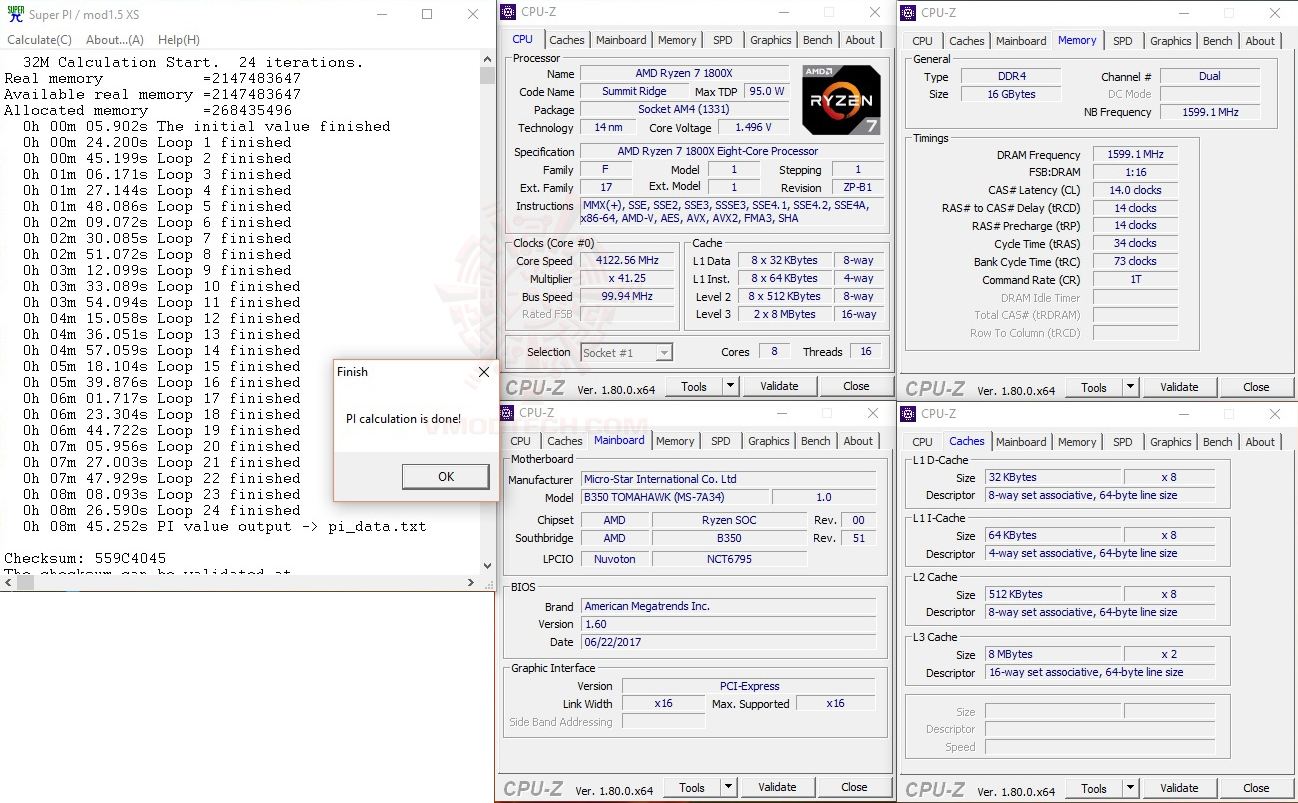Image resolution: width=1298 pixels, height=803 pixels.
Task: Click the Tools button in memory Timings window
Action: [1094, 387]
